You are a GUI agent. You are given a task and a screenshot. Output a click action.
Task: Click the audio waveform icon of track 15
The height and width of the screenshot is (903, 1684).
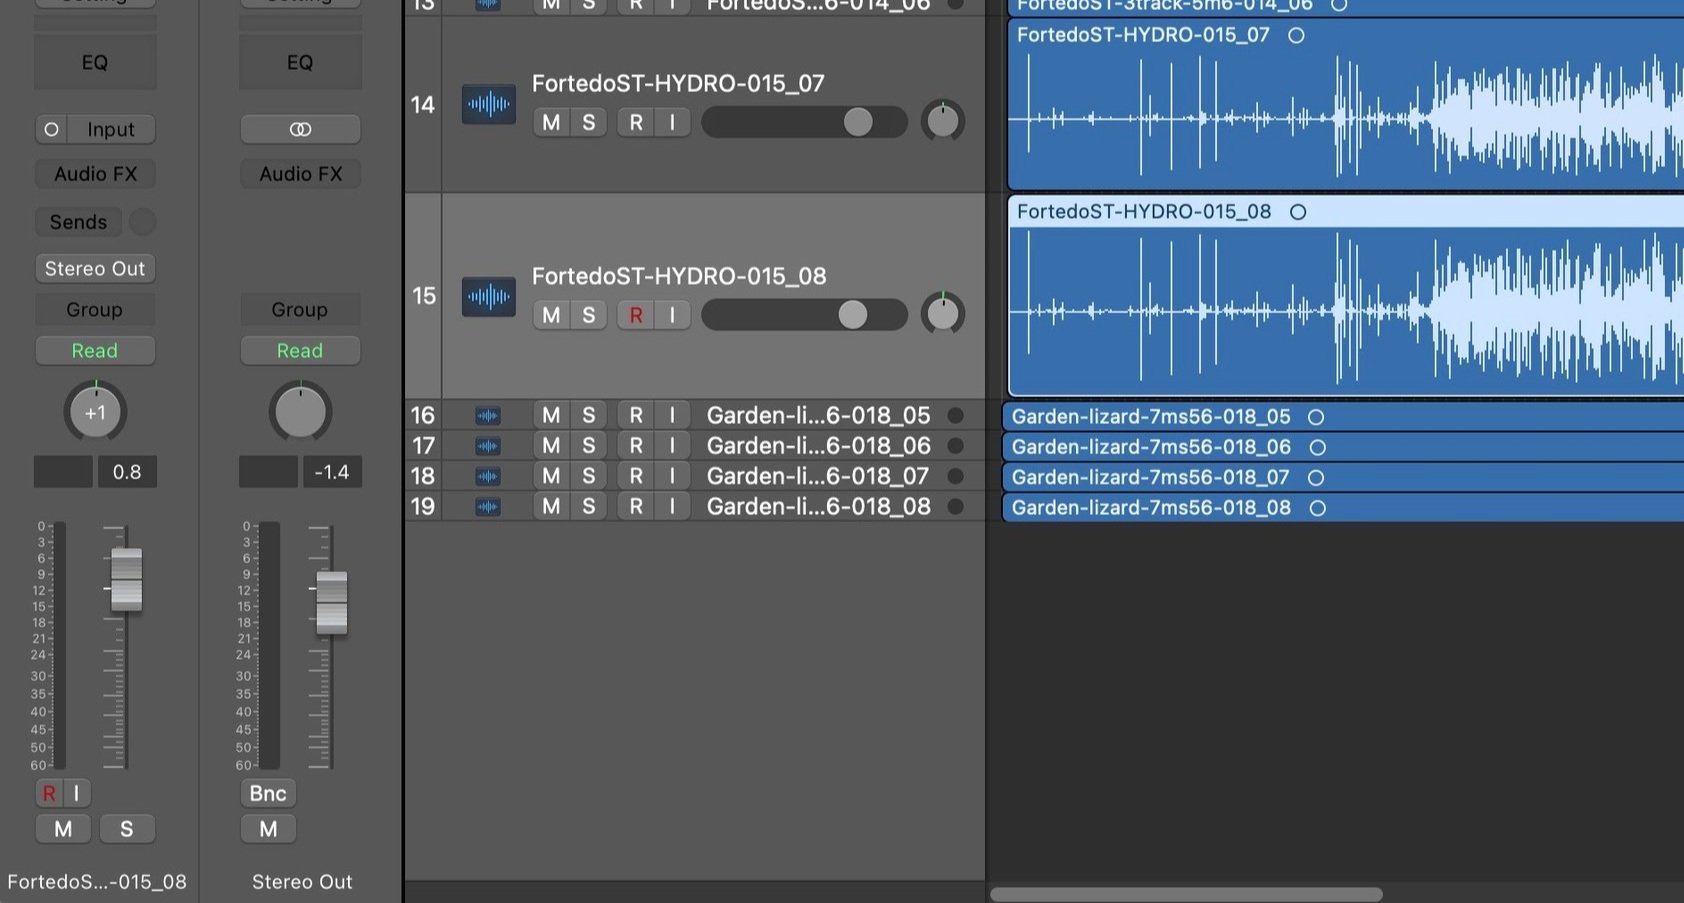click(x=488, y=296)
